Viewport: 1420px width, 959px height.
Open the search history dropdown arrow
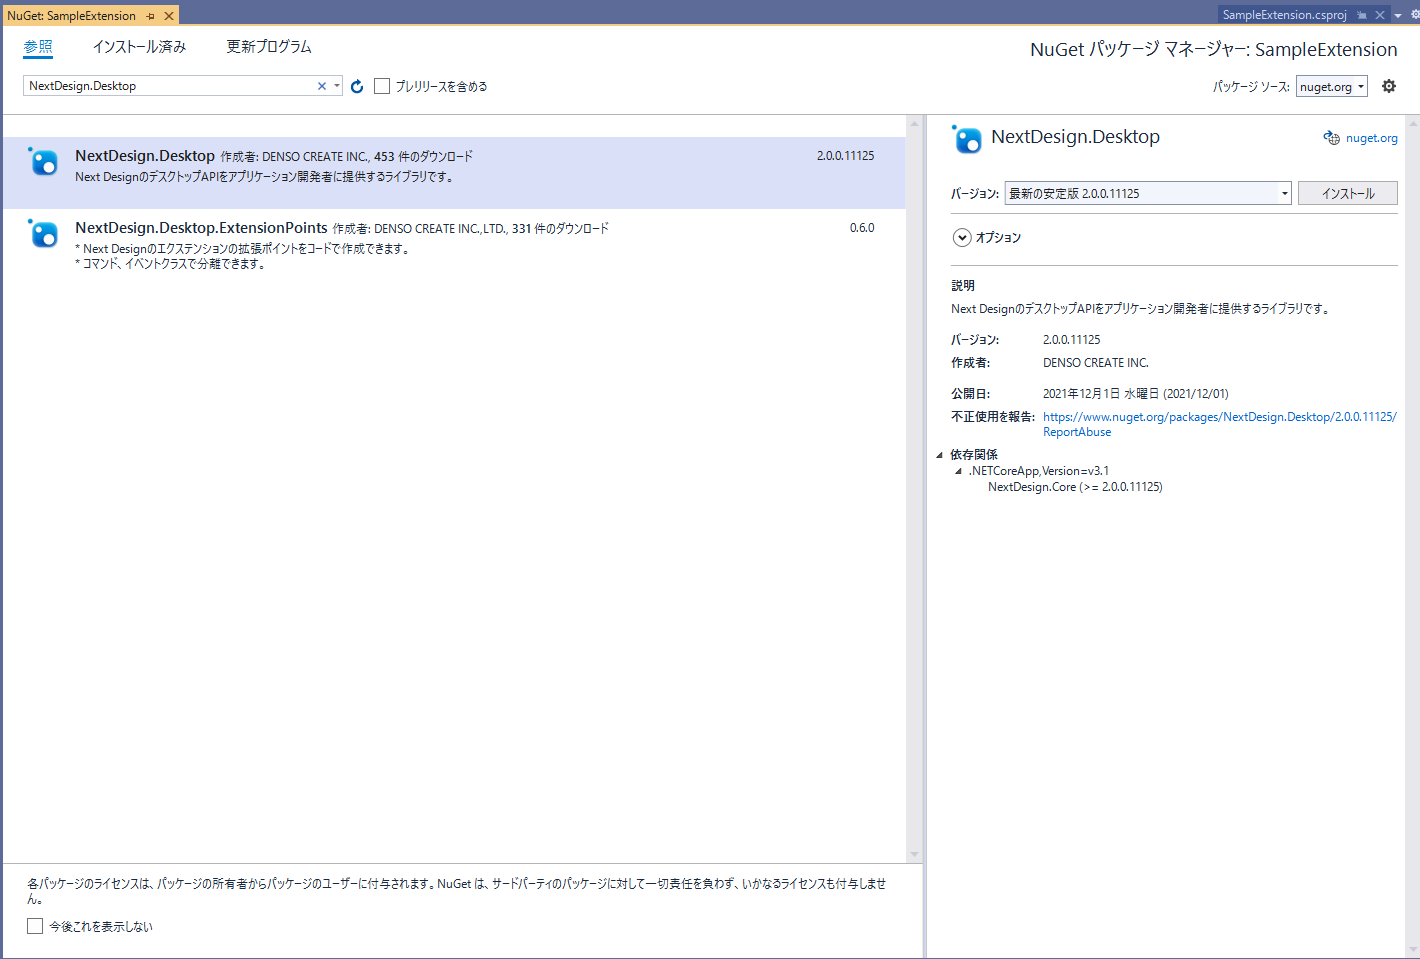click(x=337, y=86)
